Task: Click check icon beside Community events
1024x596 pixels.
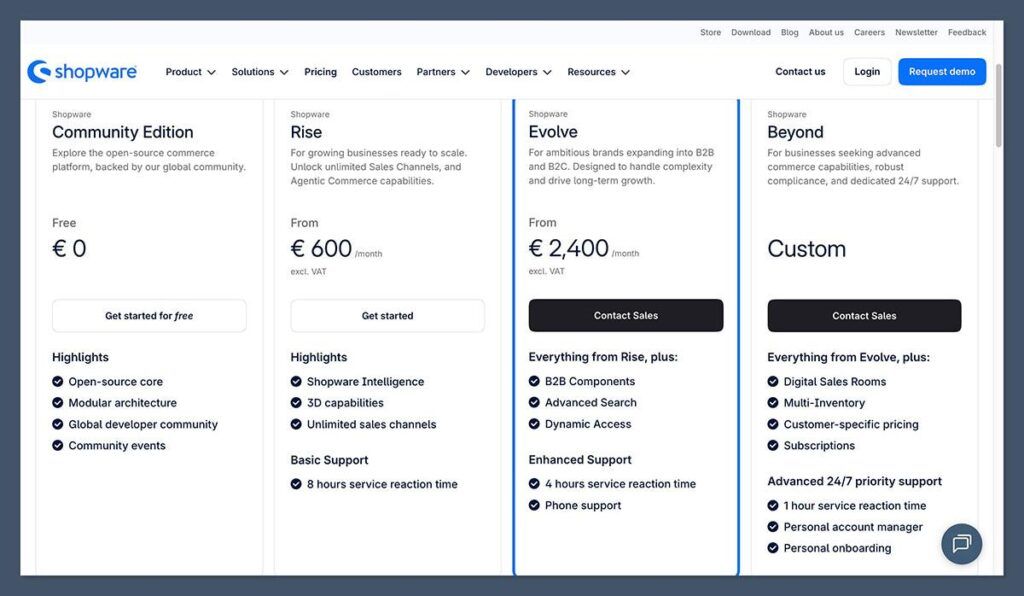Action: (x=57, y=445)
